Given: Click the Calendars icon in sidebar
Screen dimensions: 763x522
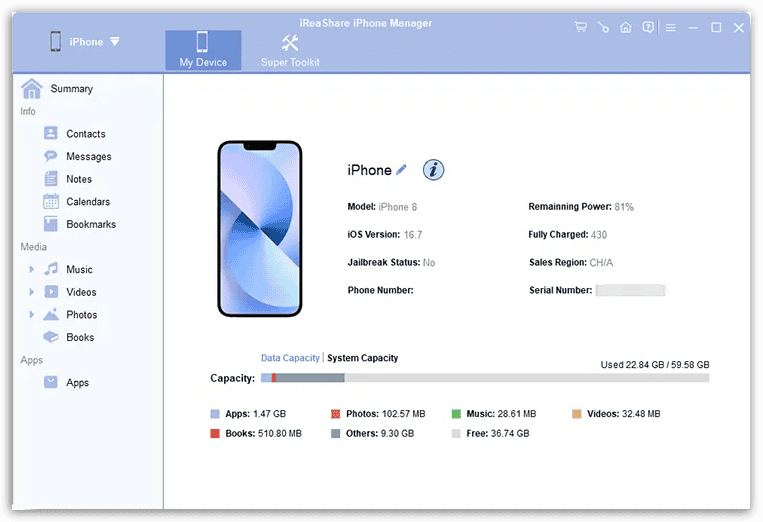Looking at the screenshot, I should coord(51,201).
